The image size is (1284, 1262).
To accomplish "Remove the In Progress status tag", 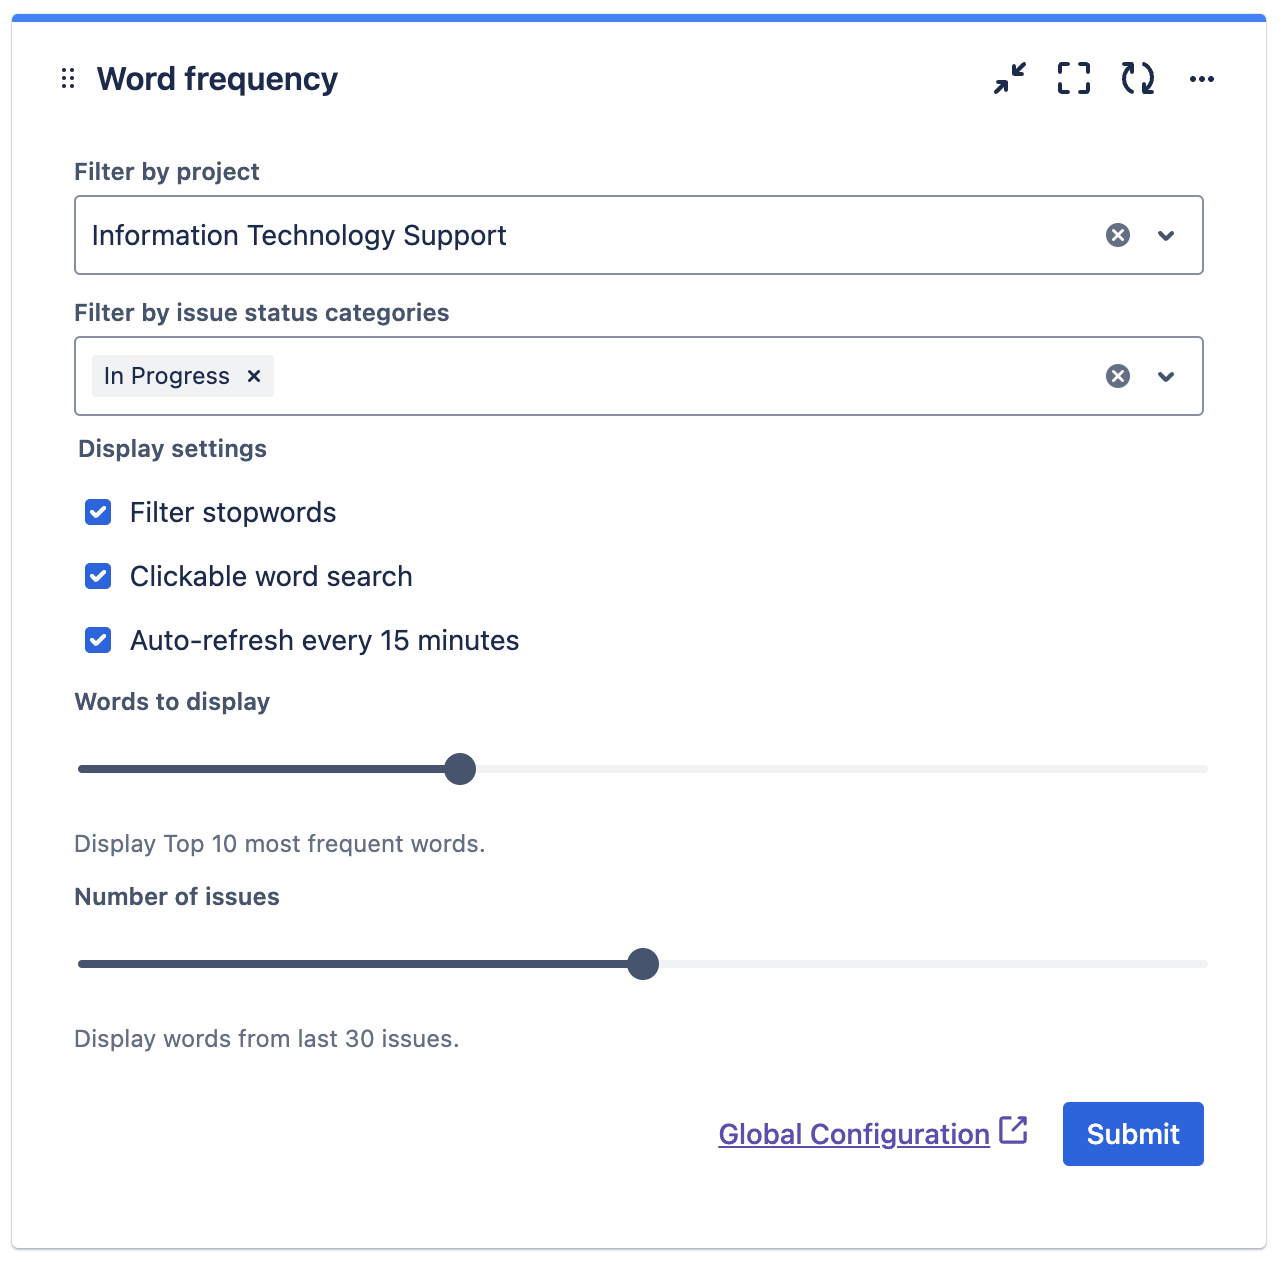I will (x=253, y=376).
